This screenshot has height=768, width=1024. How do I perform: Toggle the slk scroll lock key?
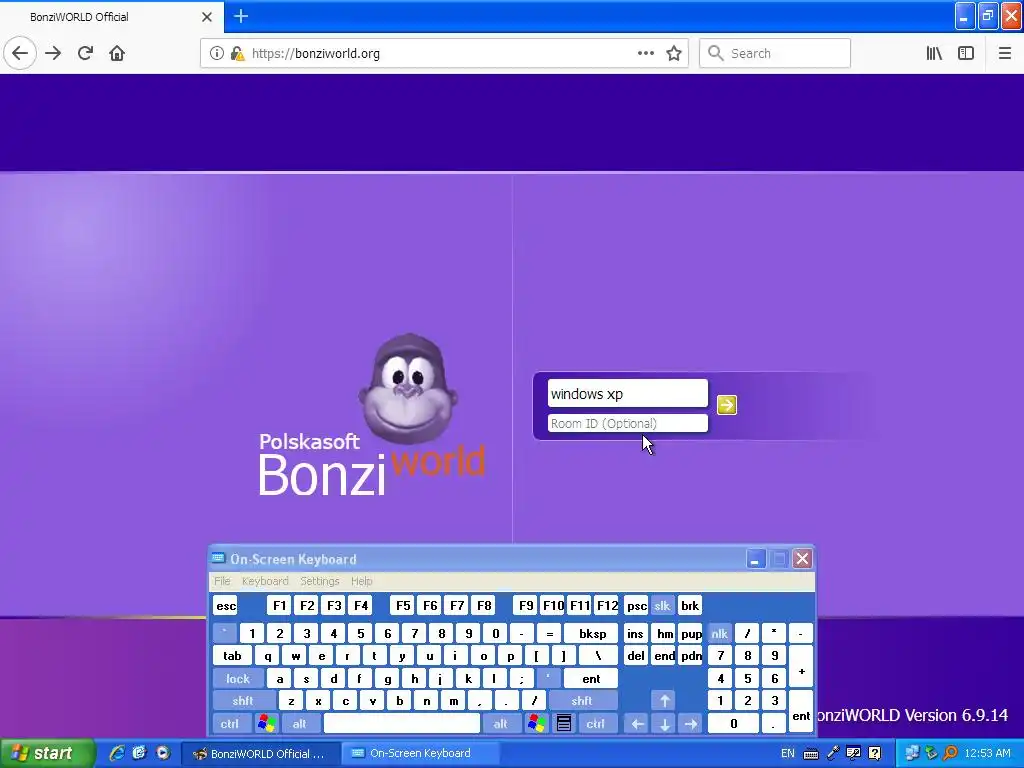pos(662,606)
